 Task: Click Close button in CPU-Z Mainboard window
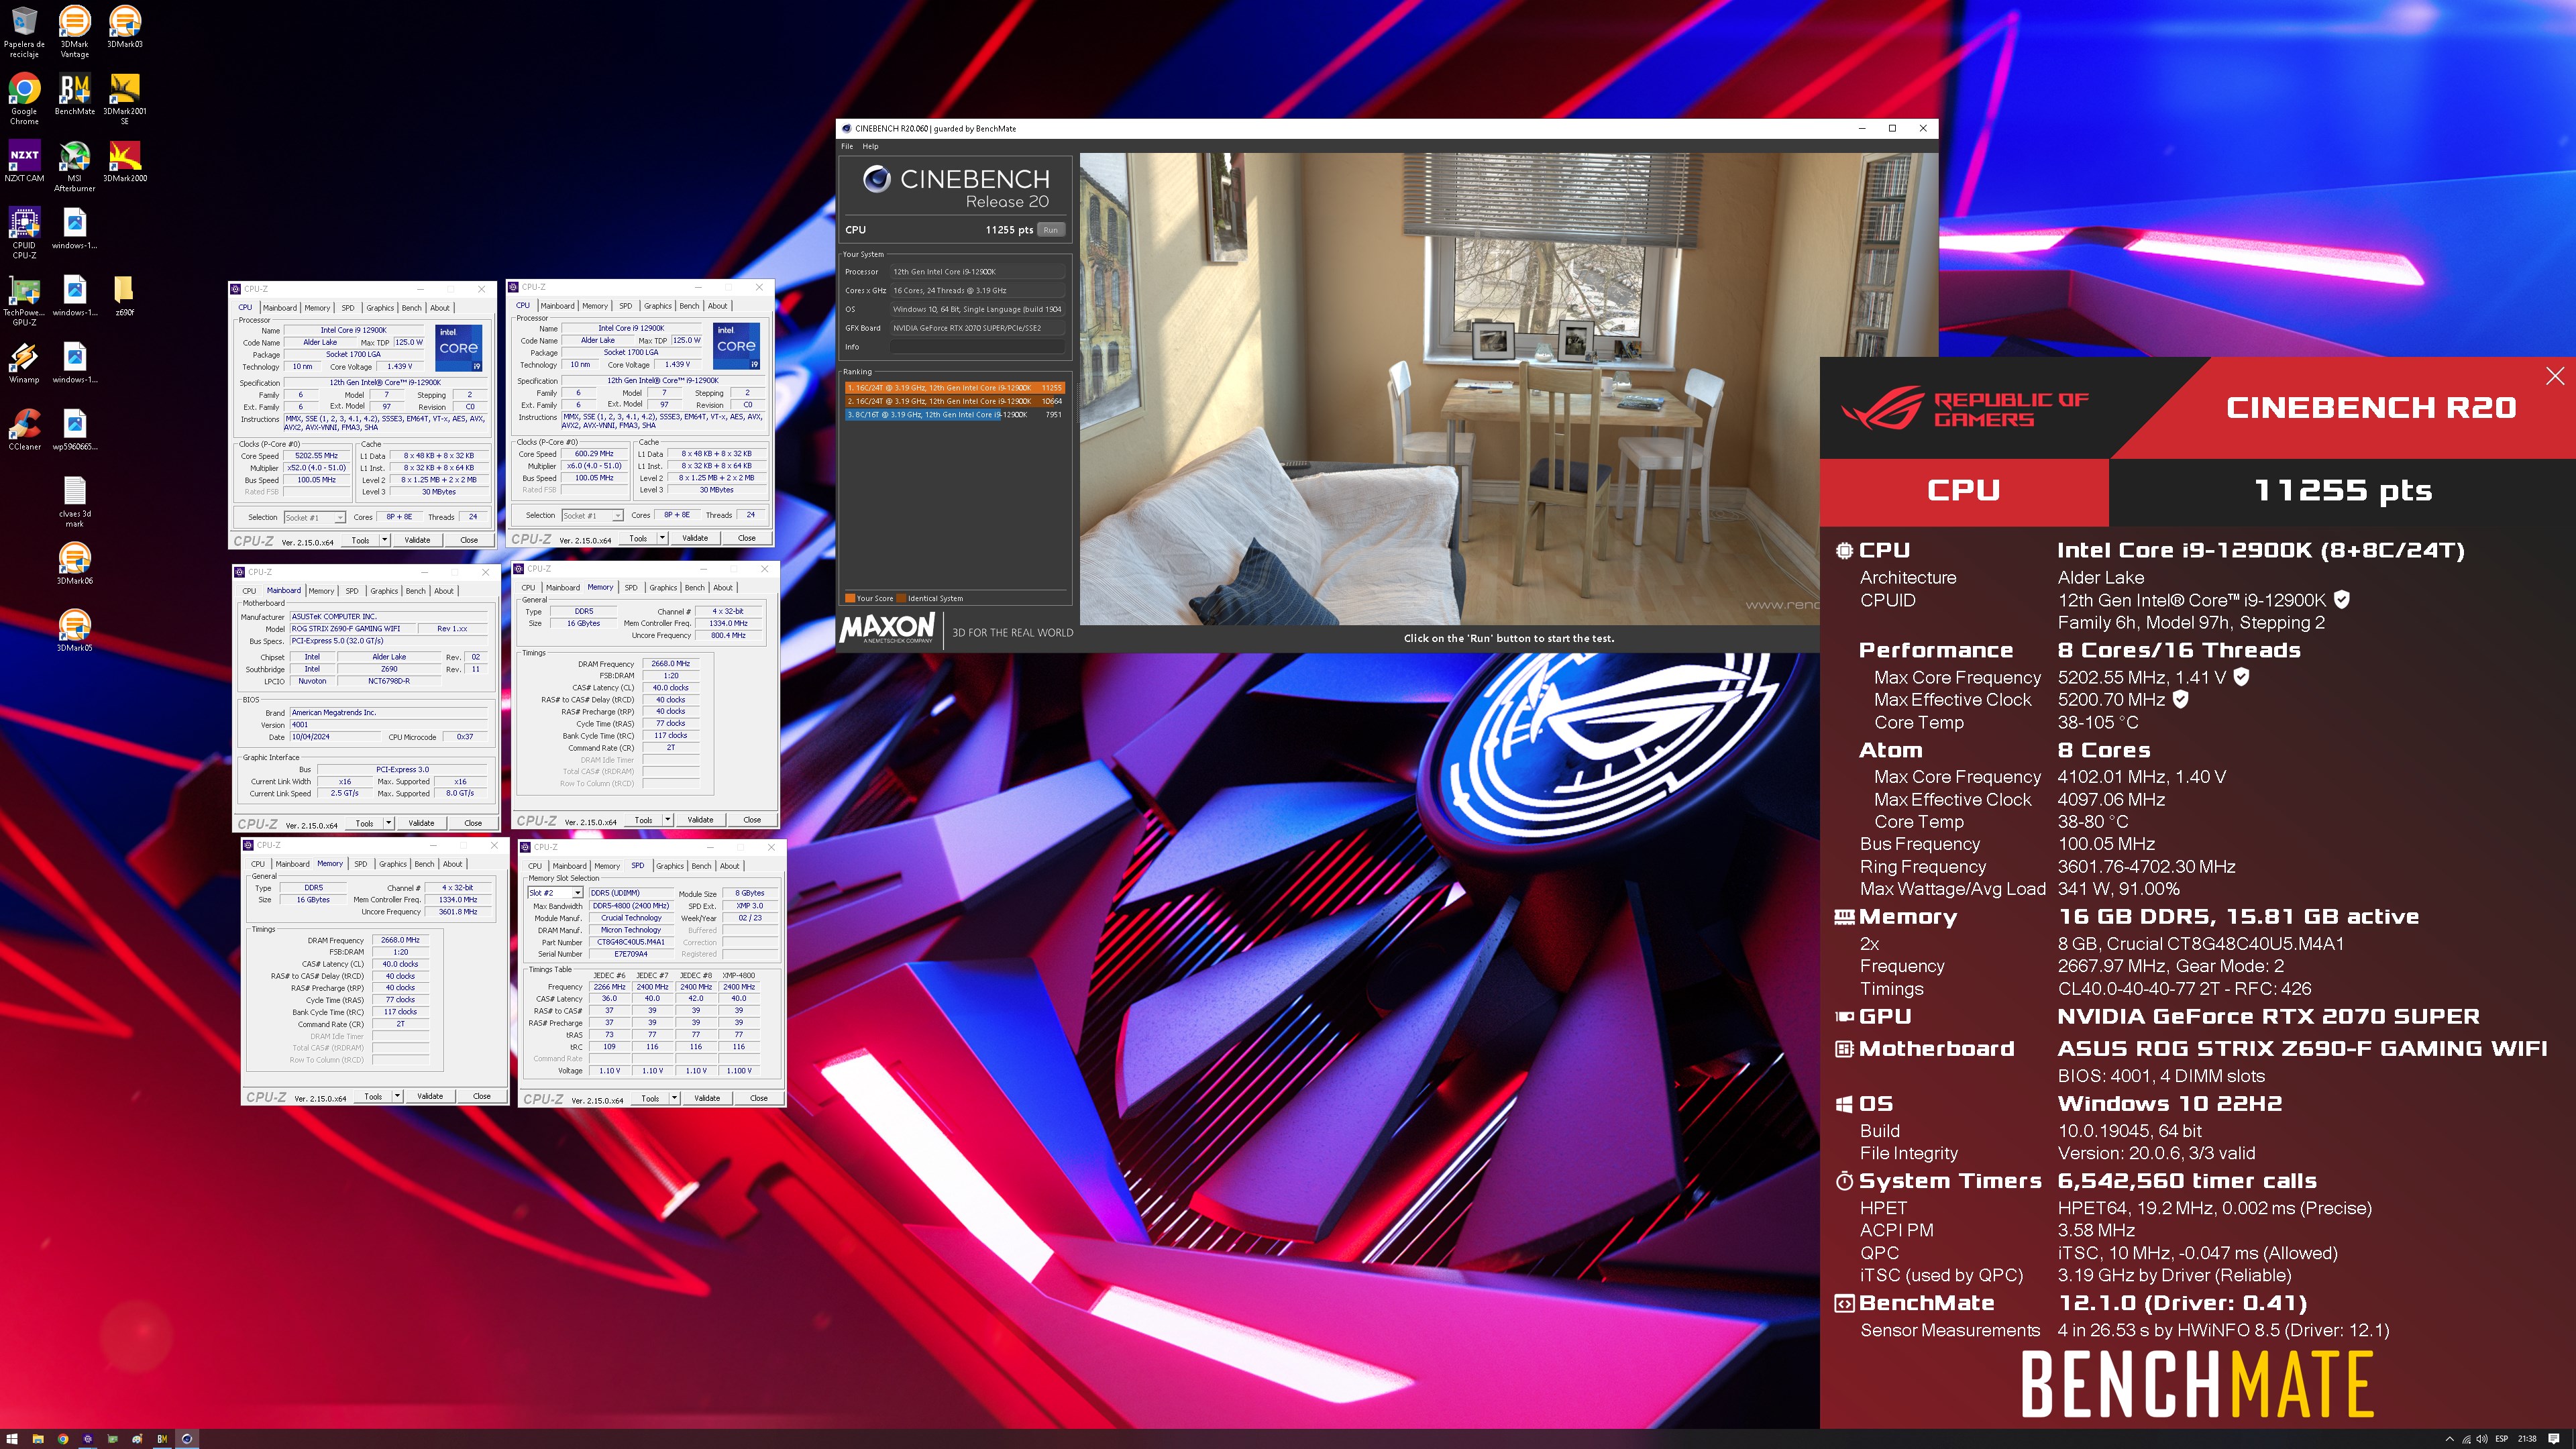(473, 823)
